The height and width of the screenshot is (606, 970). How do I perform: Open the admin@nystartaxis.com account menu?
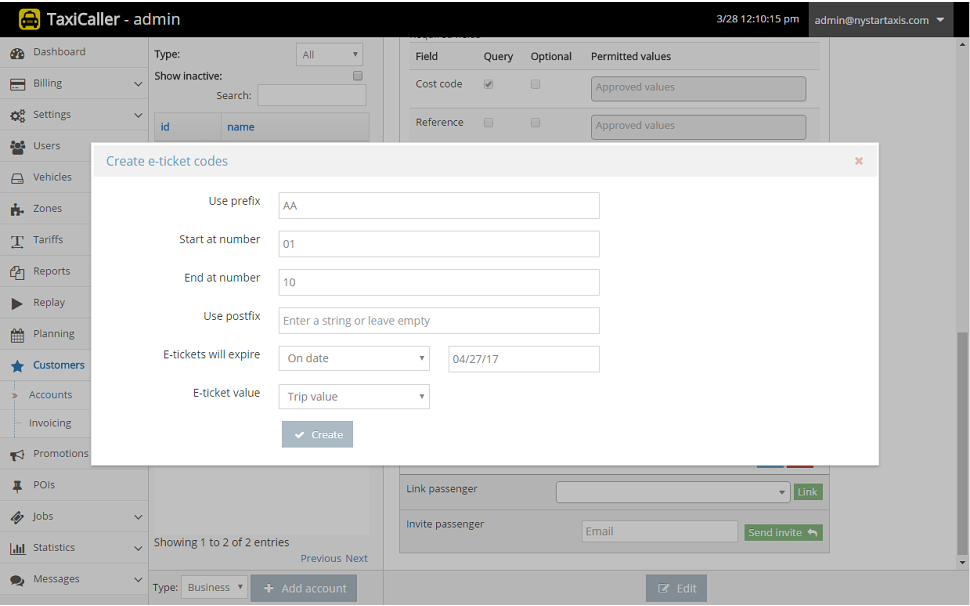point(875,19)
